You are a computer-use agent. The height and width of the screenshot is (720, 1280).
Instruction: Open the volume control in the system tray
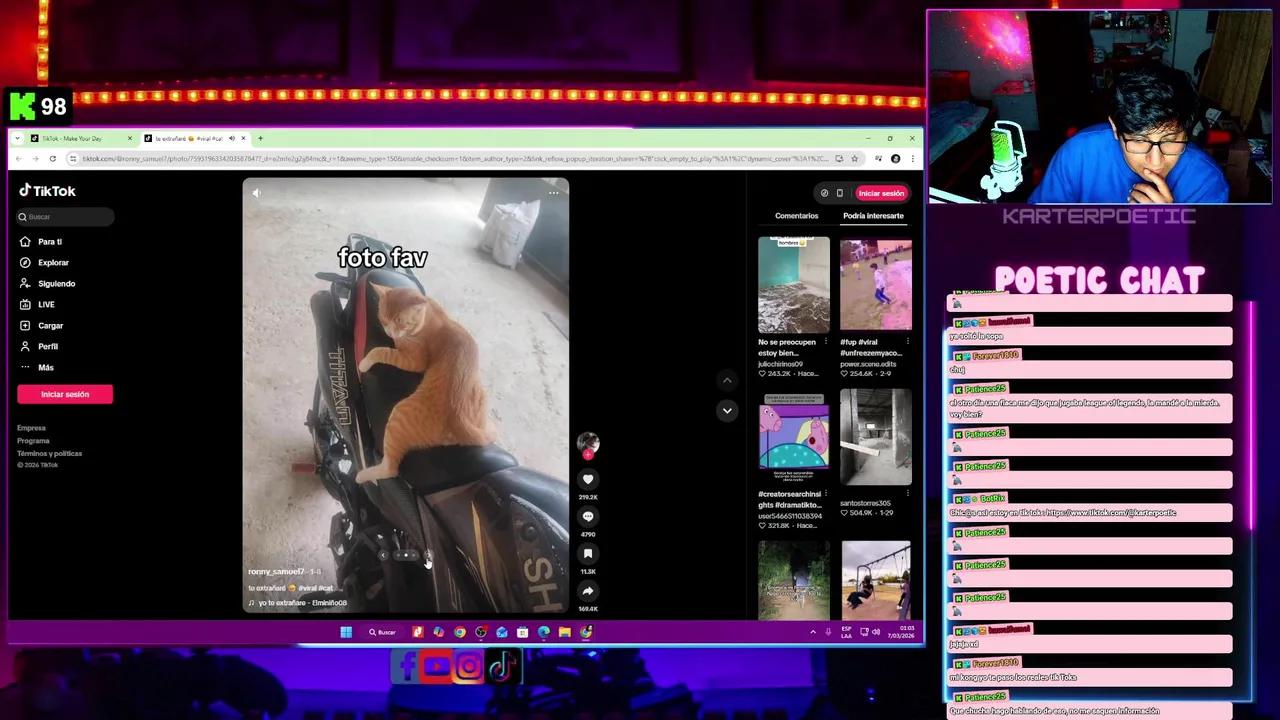coord(876,632)
